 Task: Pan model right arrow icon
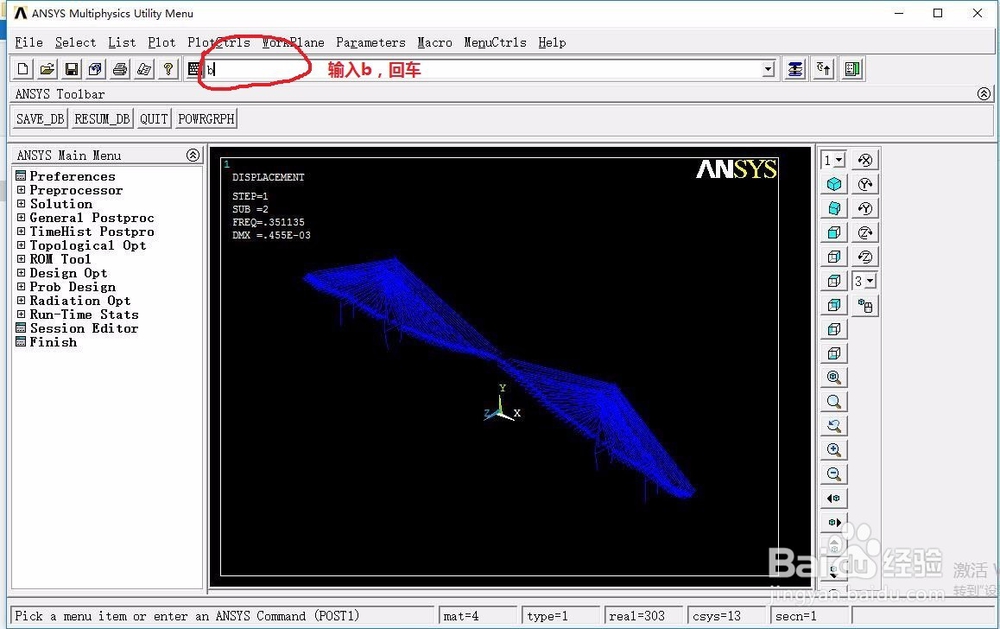pos(834,522)
